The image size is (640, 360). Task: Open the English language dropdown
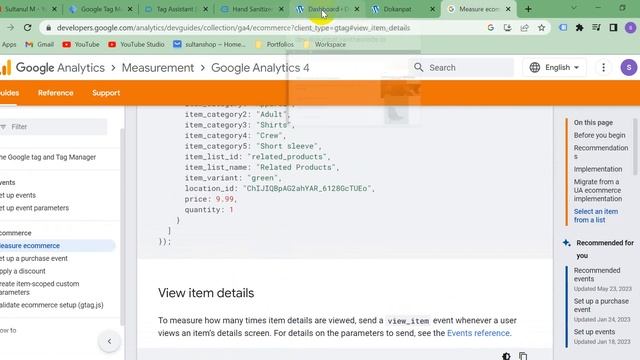pos(554,67)
